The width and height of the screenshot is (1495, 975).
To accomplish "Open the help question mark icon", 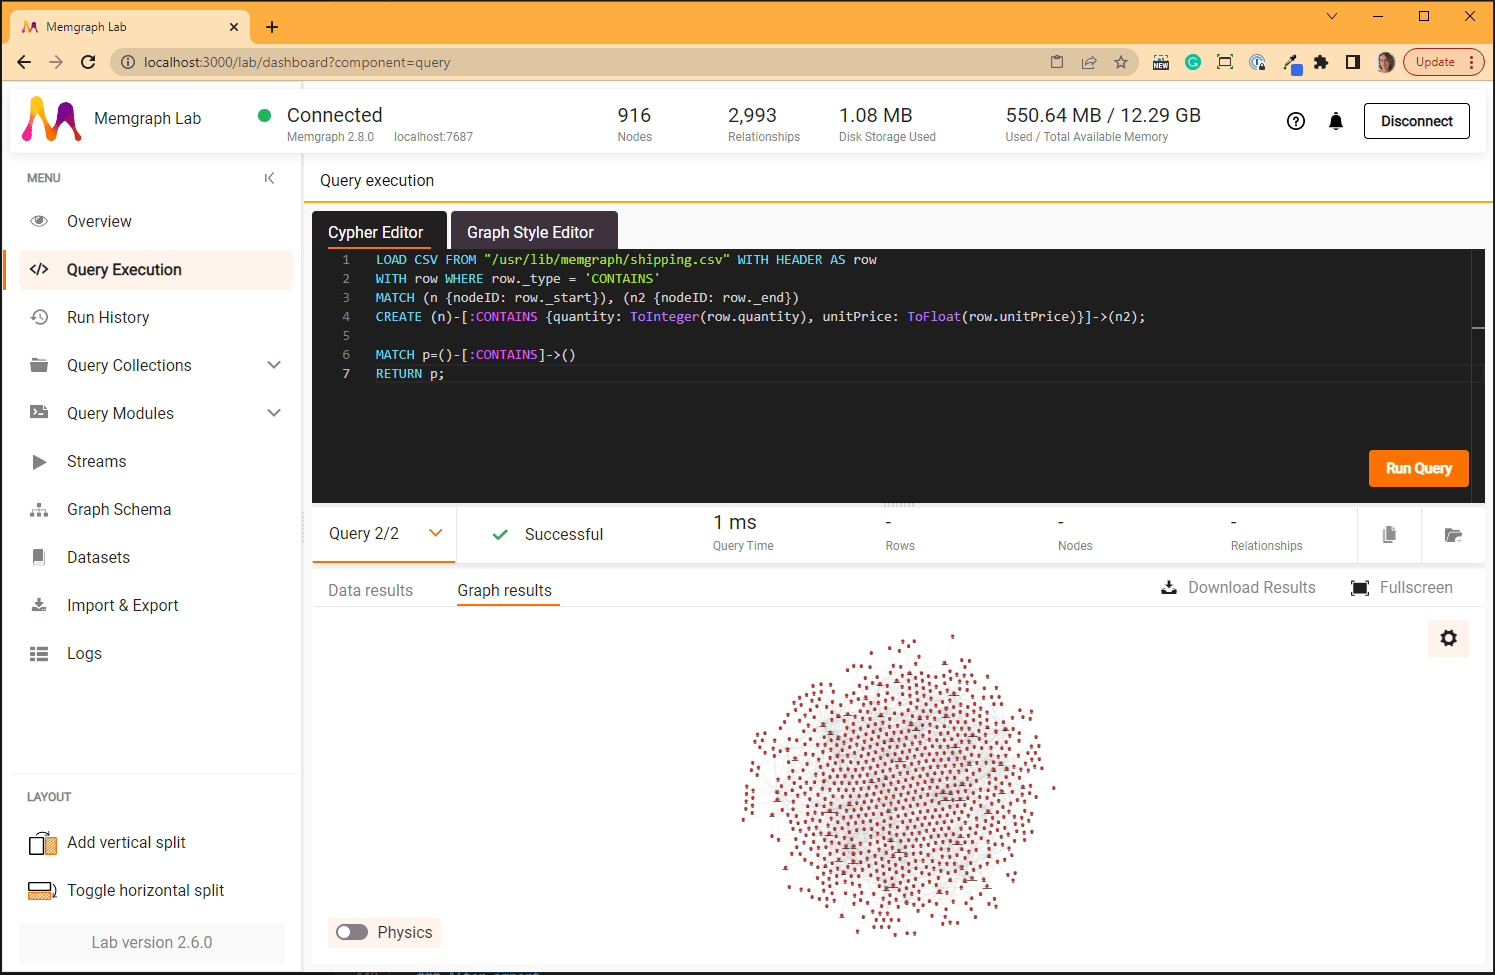I will coord(1296,121).
